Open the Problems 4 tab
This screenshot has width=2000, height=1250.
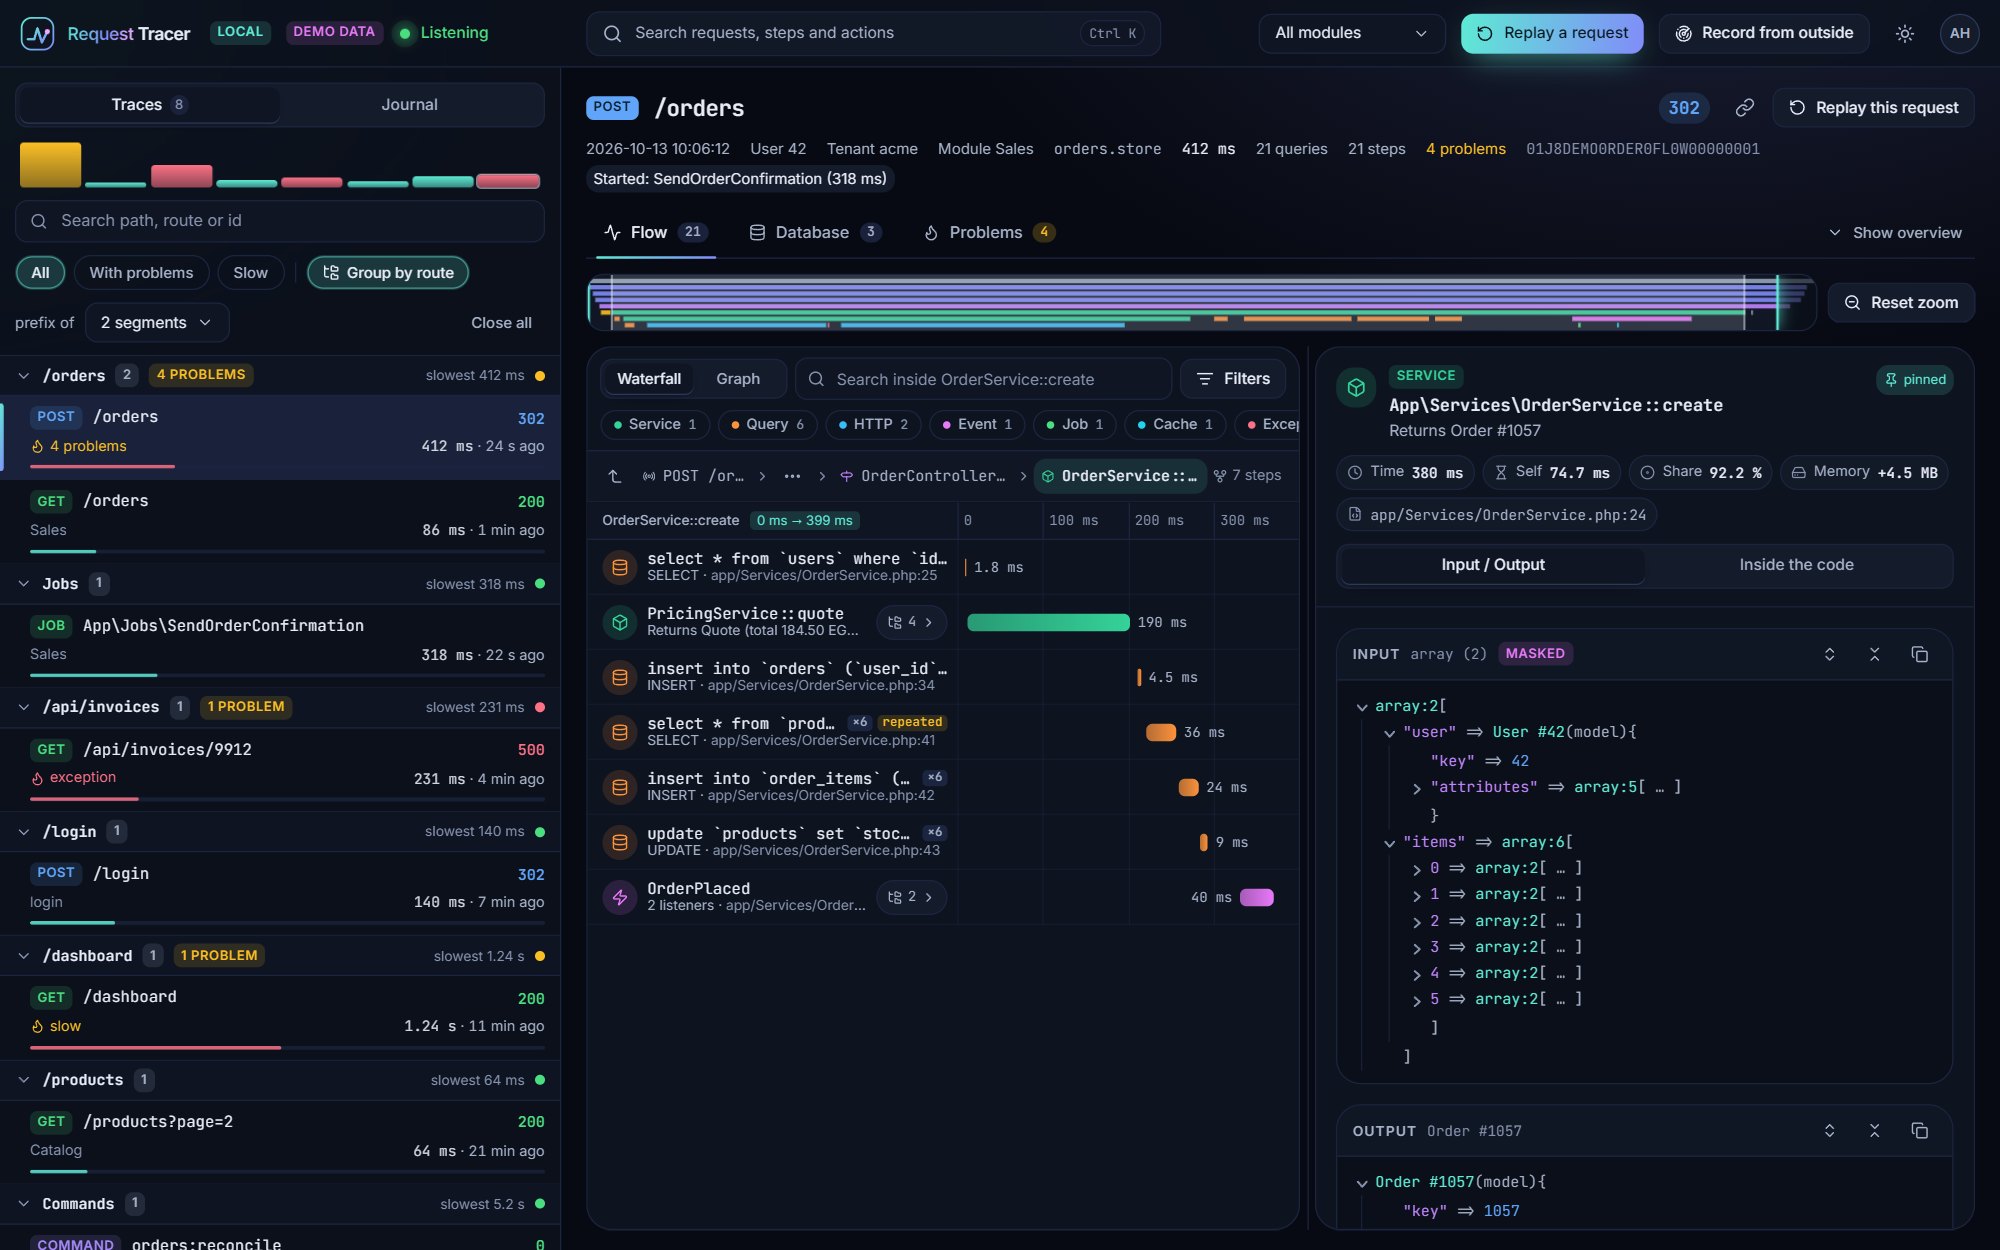coord(988,233)
